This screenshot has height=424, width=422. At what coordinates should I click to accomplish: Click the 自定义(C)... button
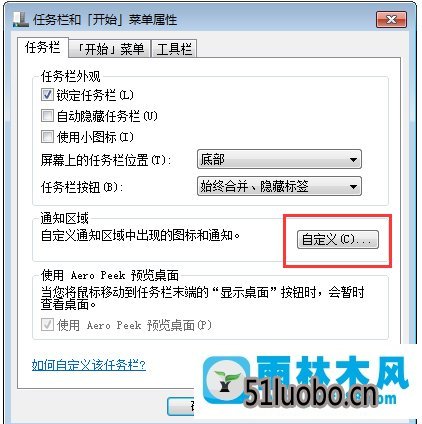tap(338, 239)
